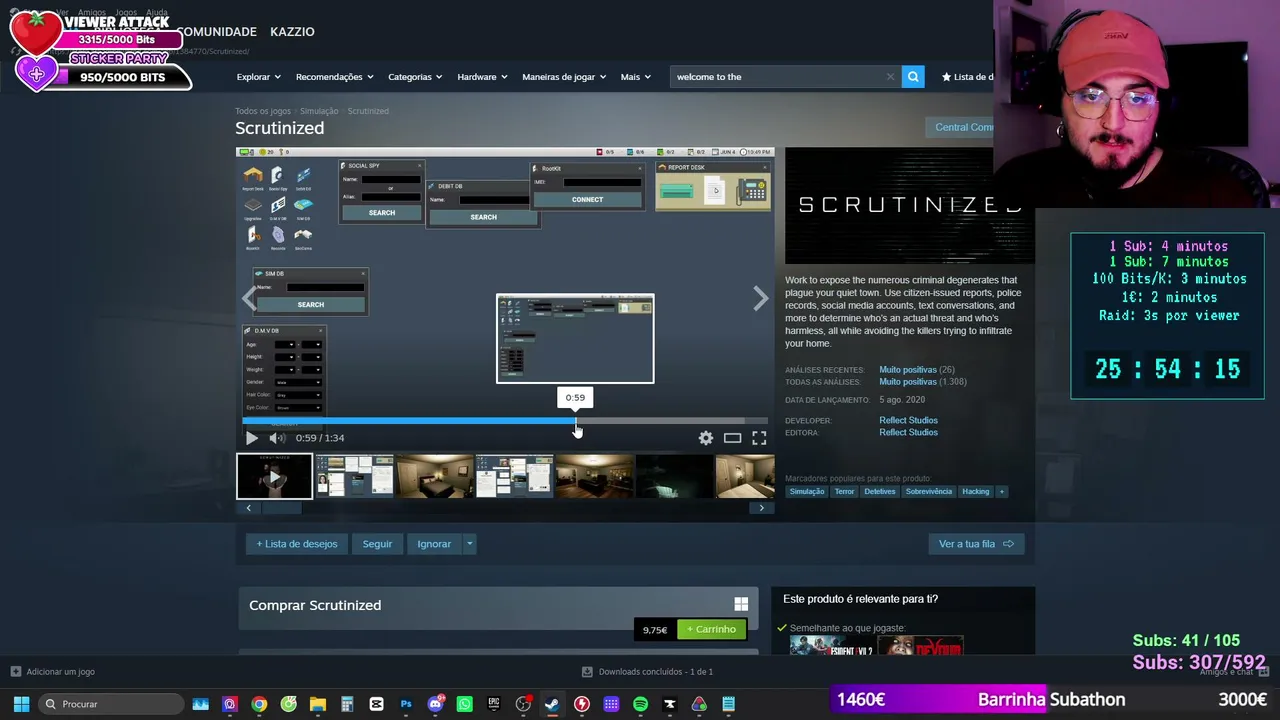Open Discord from the taskbar

point(435,704)
